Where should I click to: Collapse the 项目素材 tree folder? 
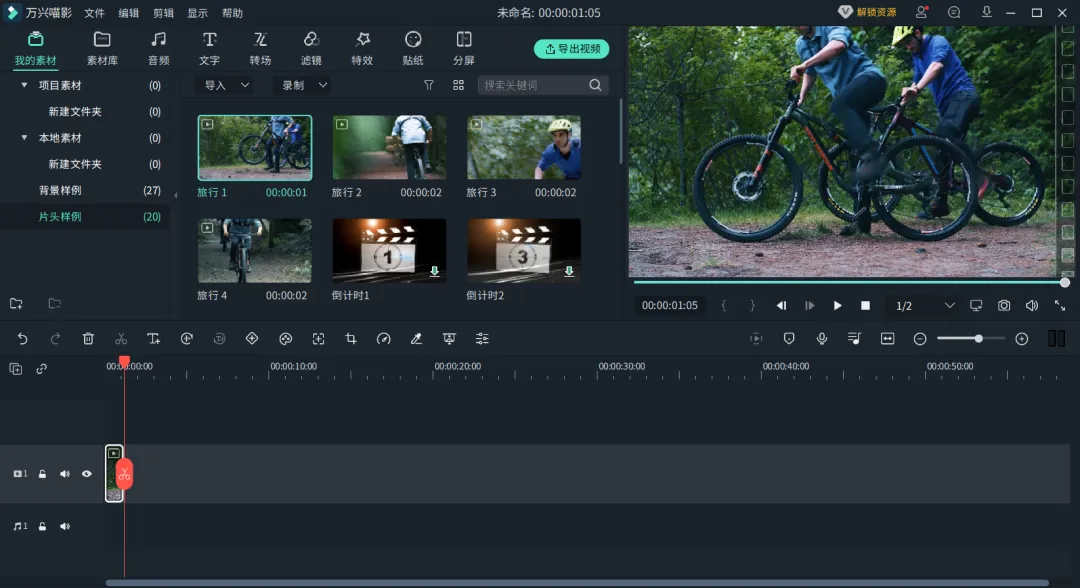24,86
